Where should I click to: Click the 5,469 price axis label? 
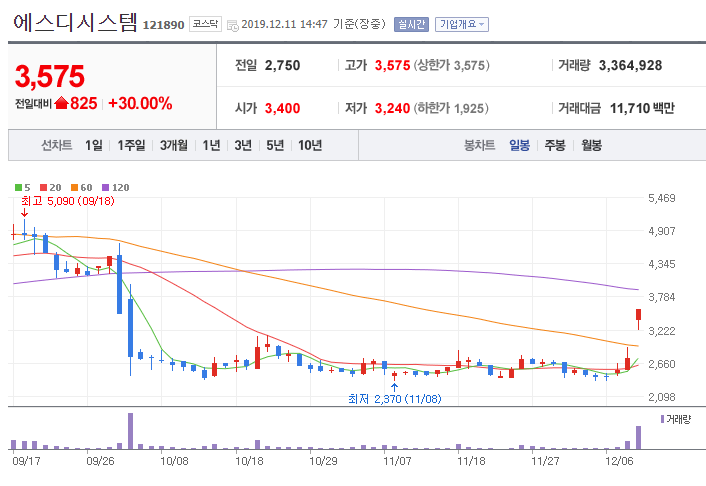pos(662,198)
